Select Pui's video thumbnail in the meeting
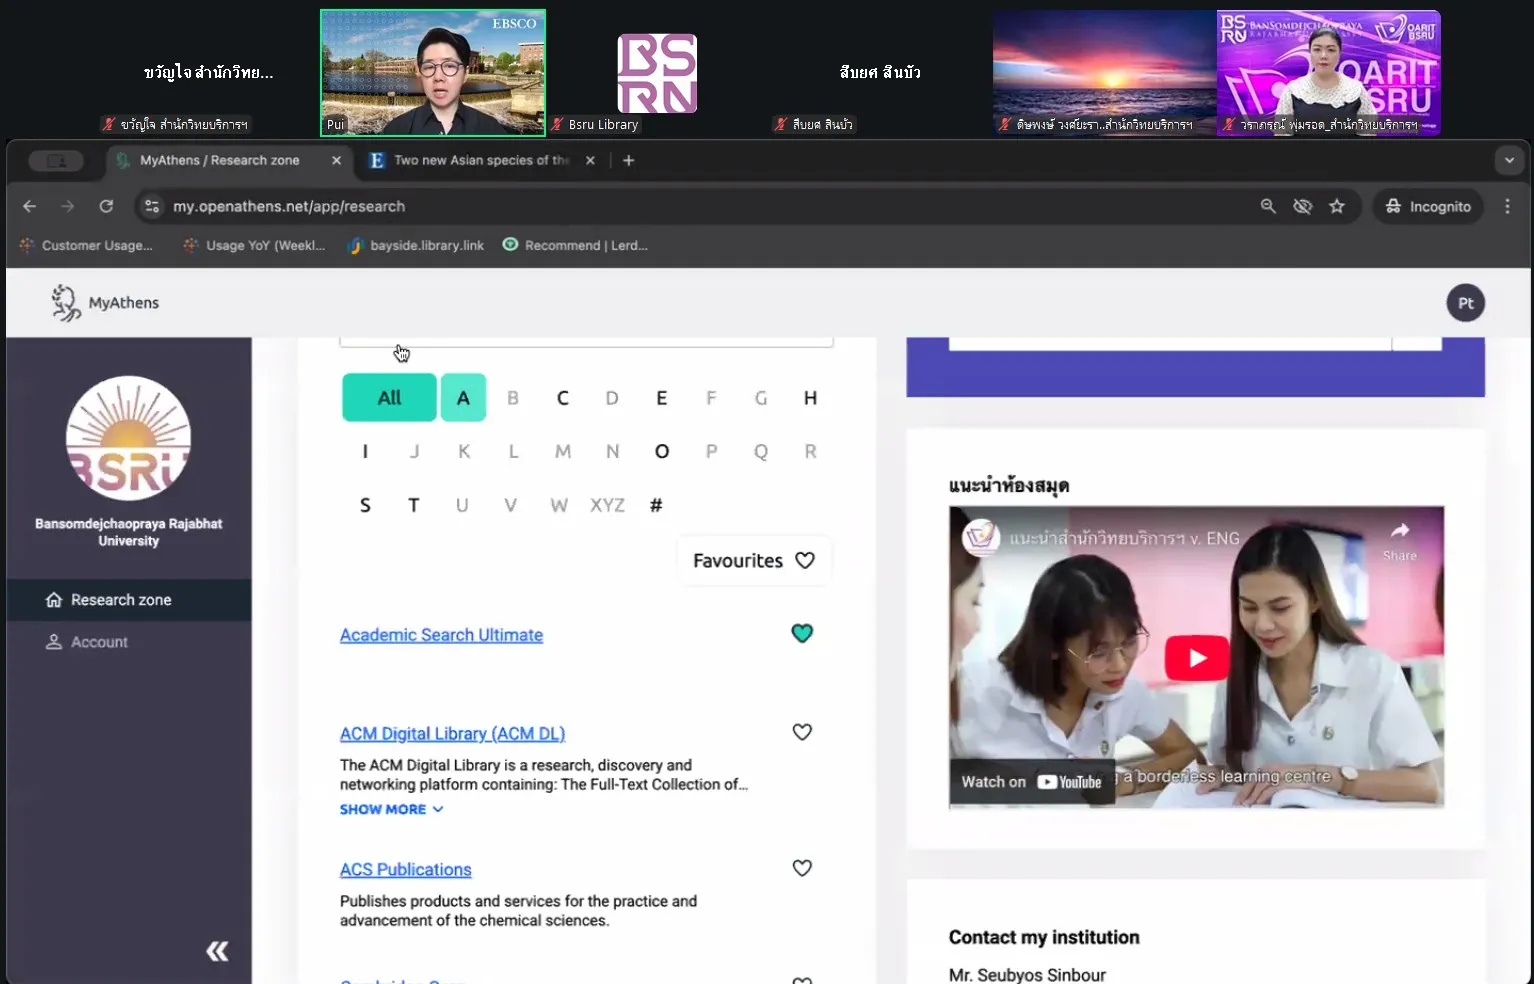This screenshot has width=1534, height=984. (433, 72)
